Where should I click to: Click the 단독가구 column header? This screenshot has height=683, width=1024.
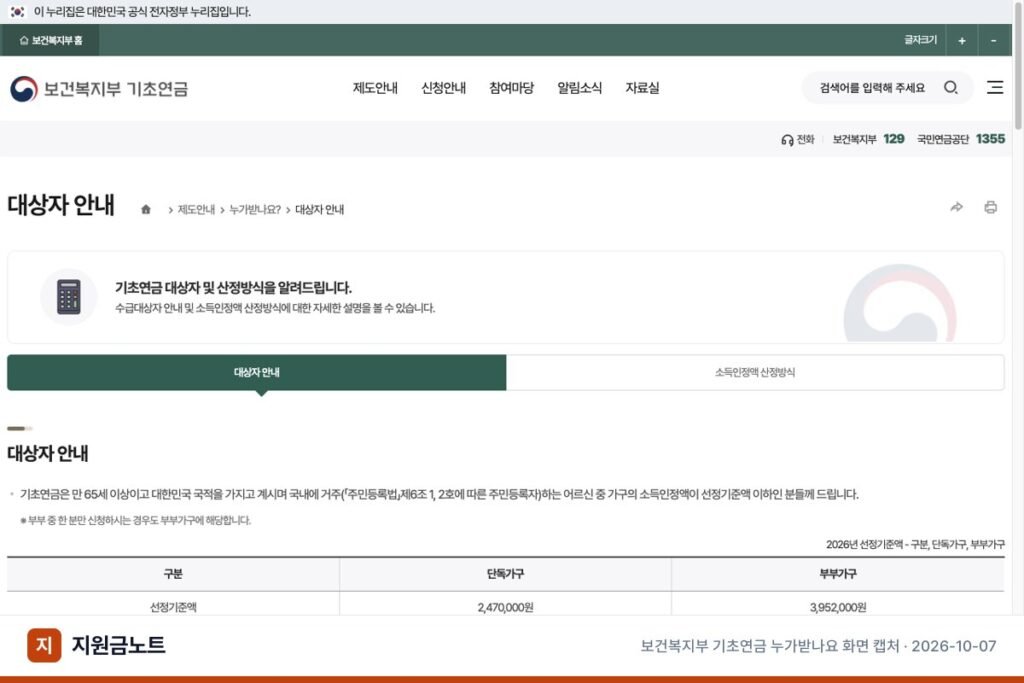(x=505, y=574)
